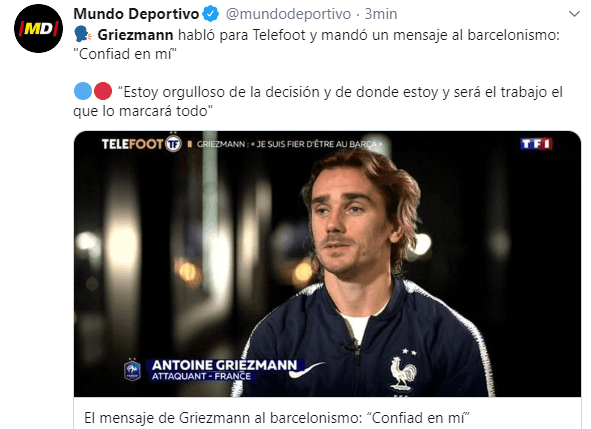This screenshot has height=429, width=591.
Task: Click the TF1 channel logo
Action: [536, 144]
